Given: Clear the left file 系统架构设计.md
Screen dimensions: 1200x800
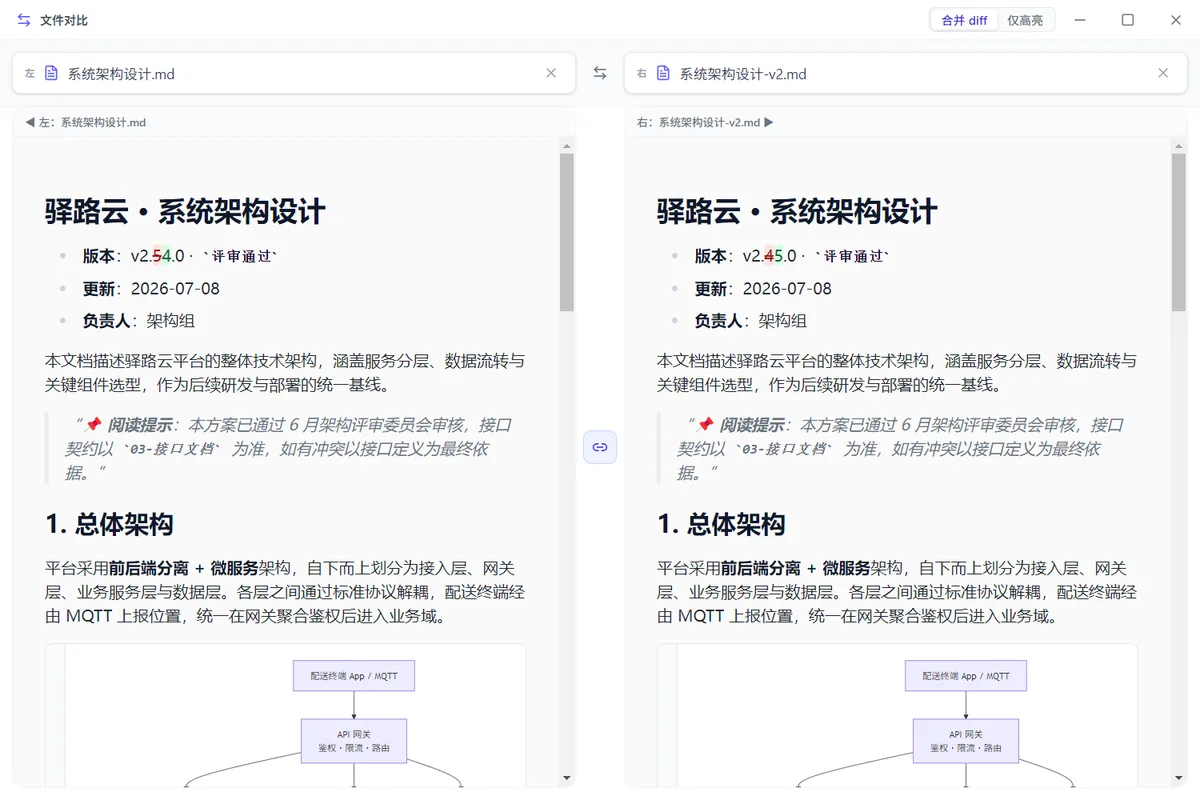Looking at the screenshot, I should pos(551,73).
